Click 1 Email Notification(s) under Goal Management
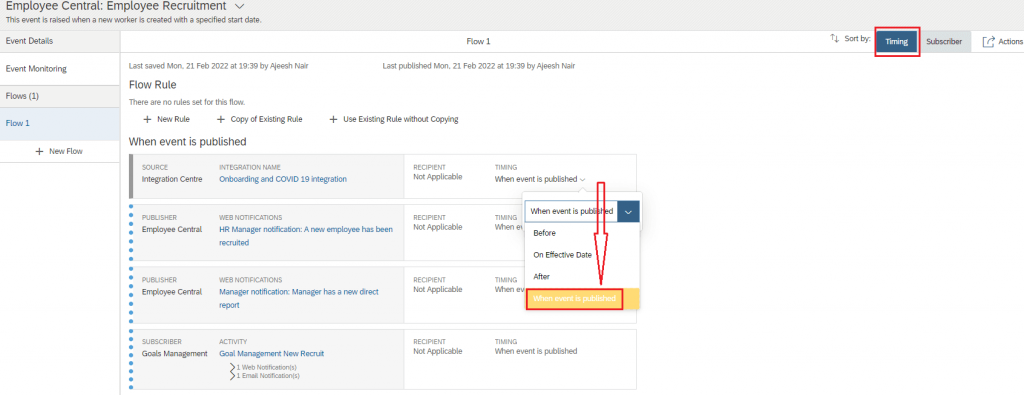Screen dimensions: 1024x395 point(267,375)
